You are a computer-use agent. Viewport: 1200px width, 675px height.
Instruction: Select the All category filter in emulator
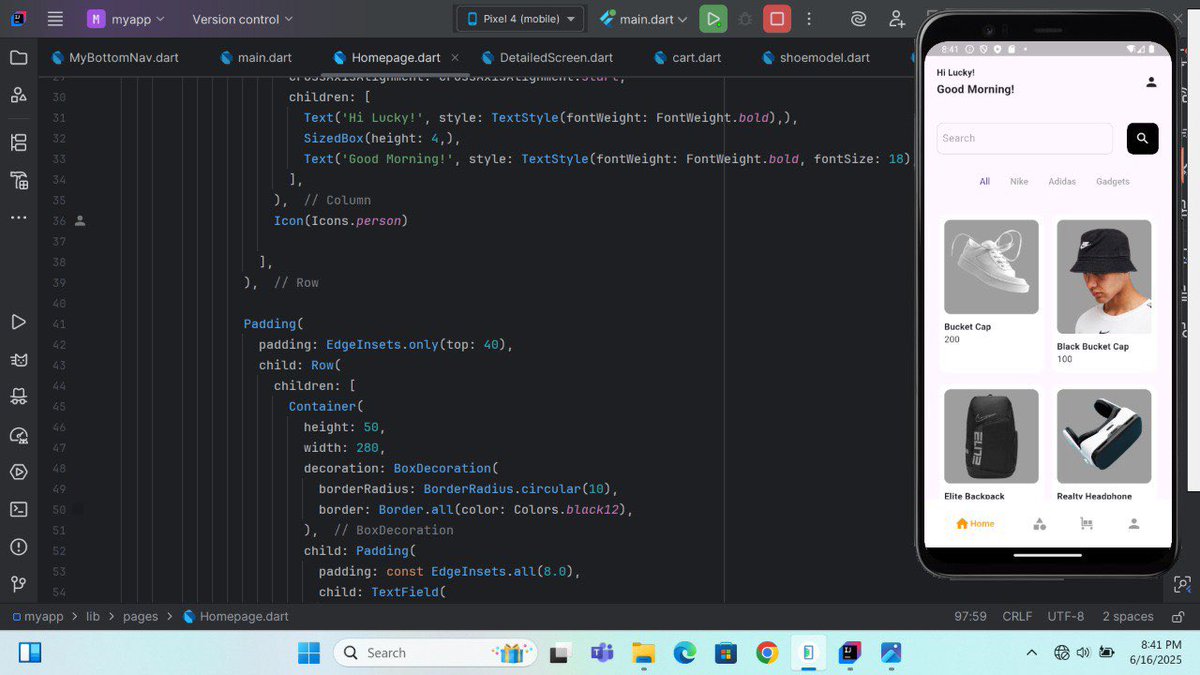click(985, 182)
